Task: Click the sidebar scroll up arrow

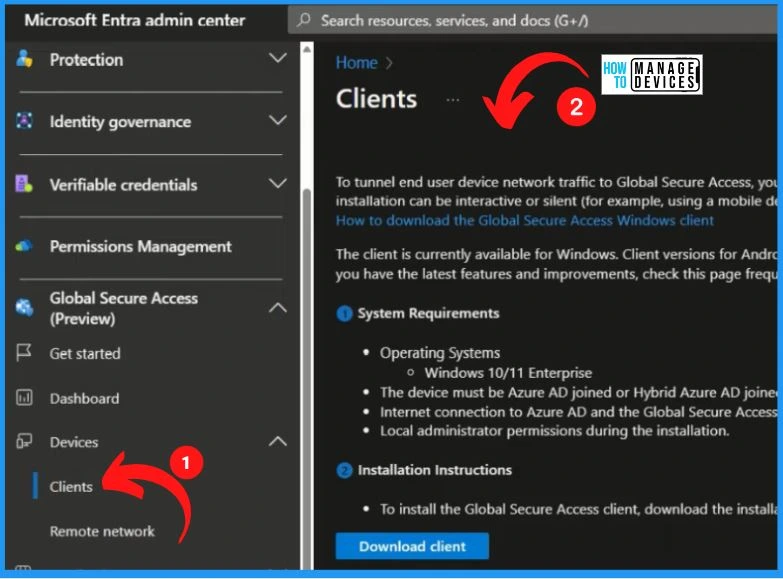Action: (307, 49)
